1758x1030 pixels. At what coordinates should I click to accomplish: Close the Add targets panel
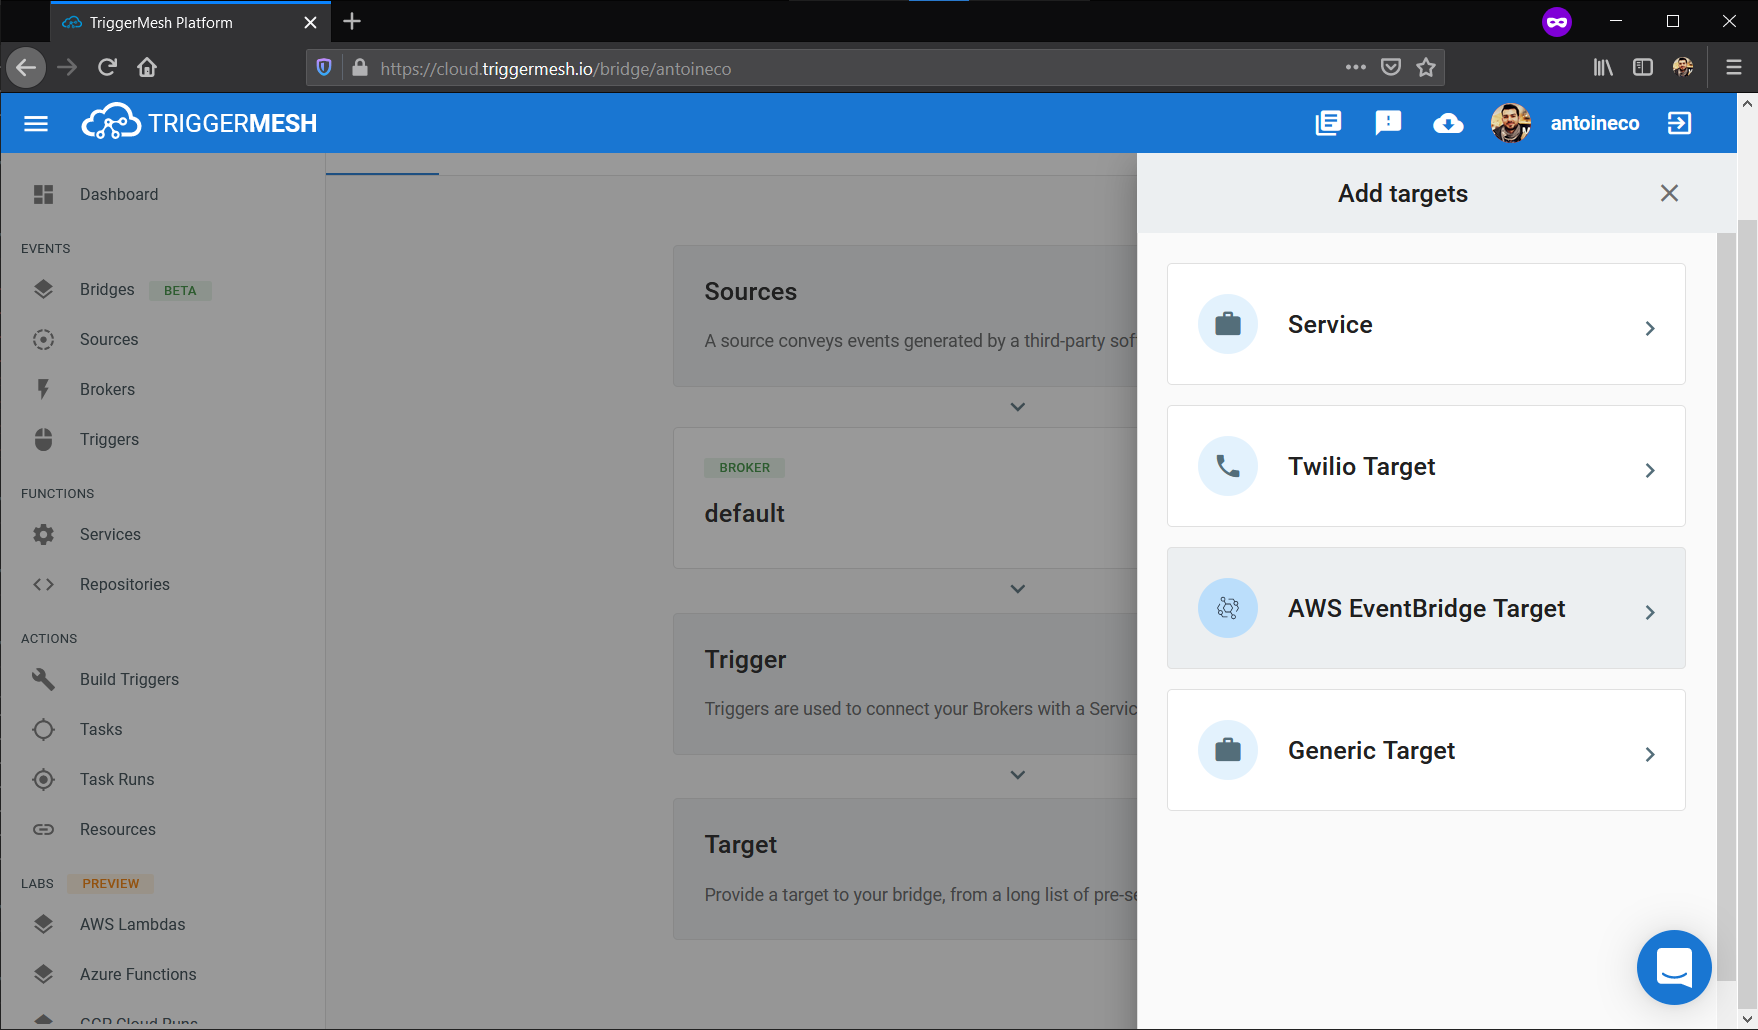(1669, 193)
